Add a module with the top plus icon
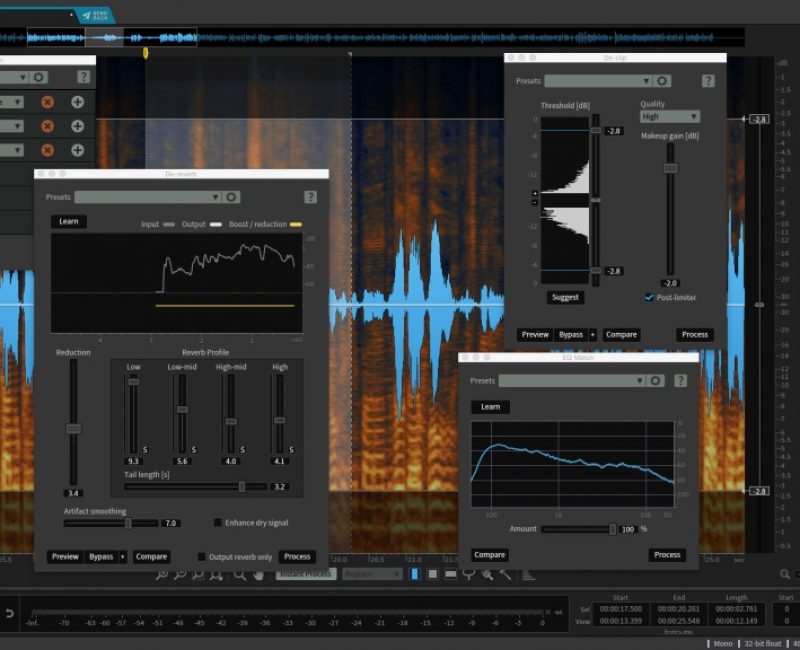This screenshot has width=800, height=650. [x=77, y=102]
